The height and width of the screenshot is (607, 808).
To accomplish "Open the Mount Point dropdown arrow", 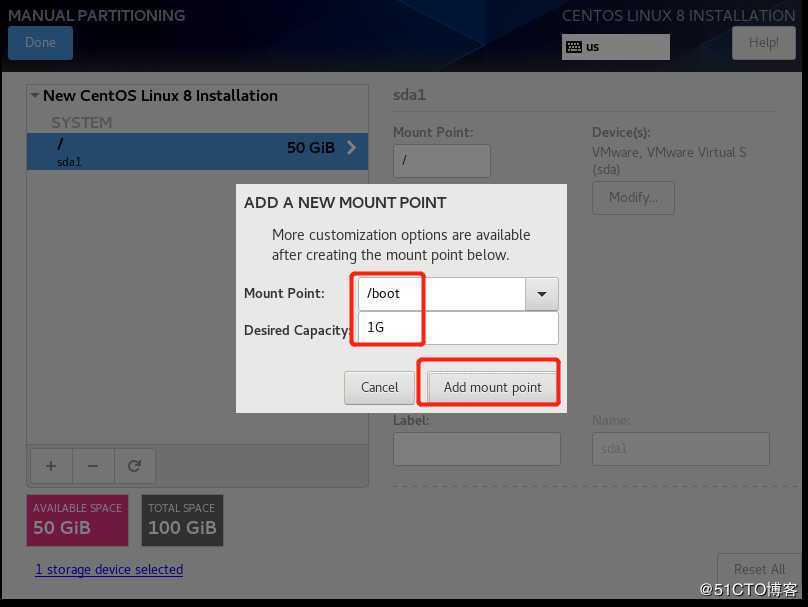I will pos(542,294).
